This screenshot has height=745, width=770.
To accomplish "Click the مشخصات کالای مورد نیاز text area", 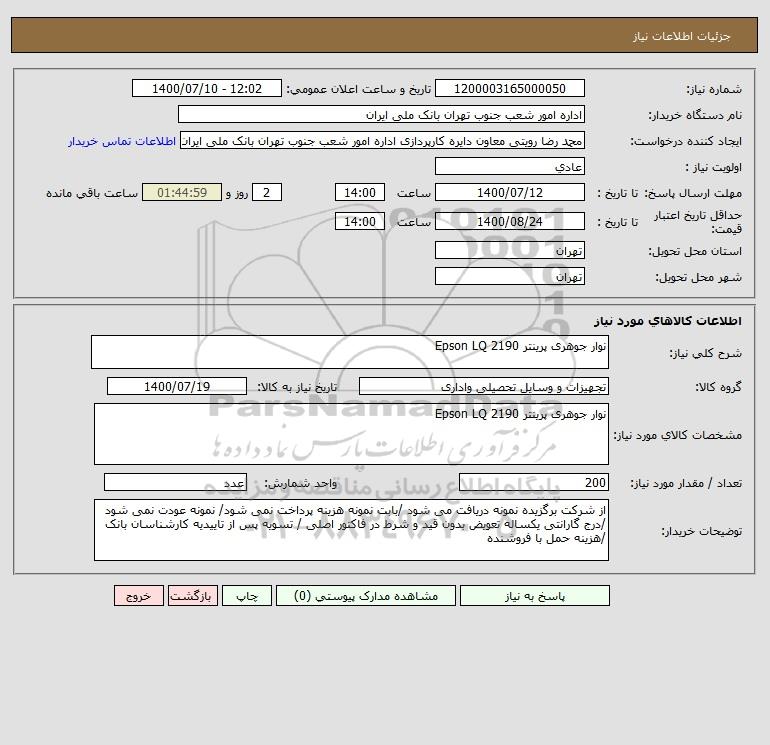I will point(351,434).
